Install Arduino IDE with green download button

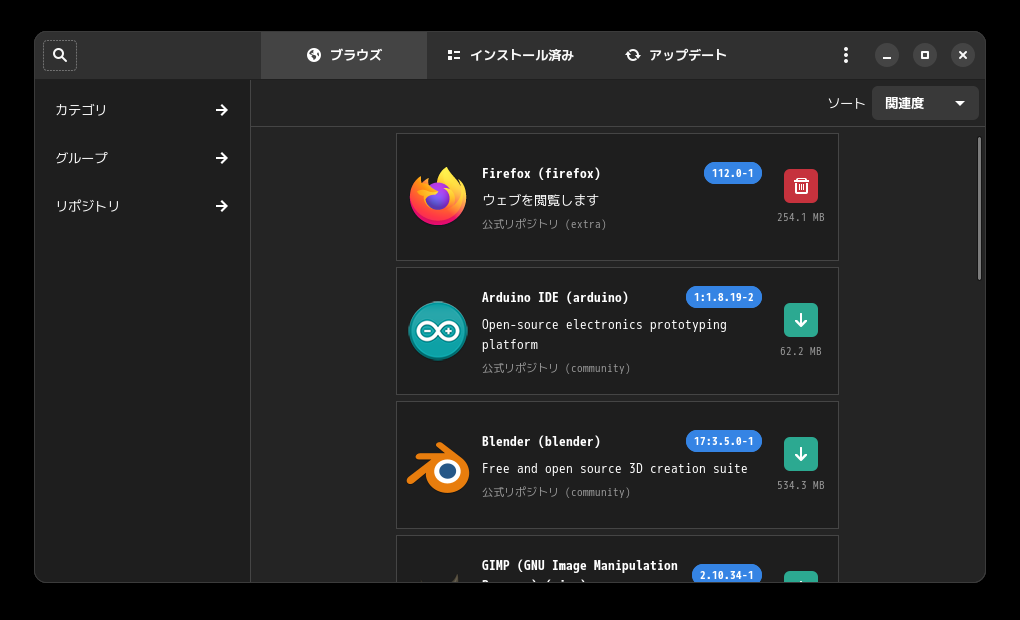tap(801, 320)
